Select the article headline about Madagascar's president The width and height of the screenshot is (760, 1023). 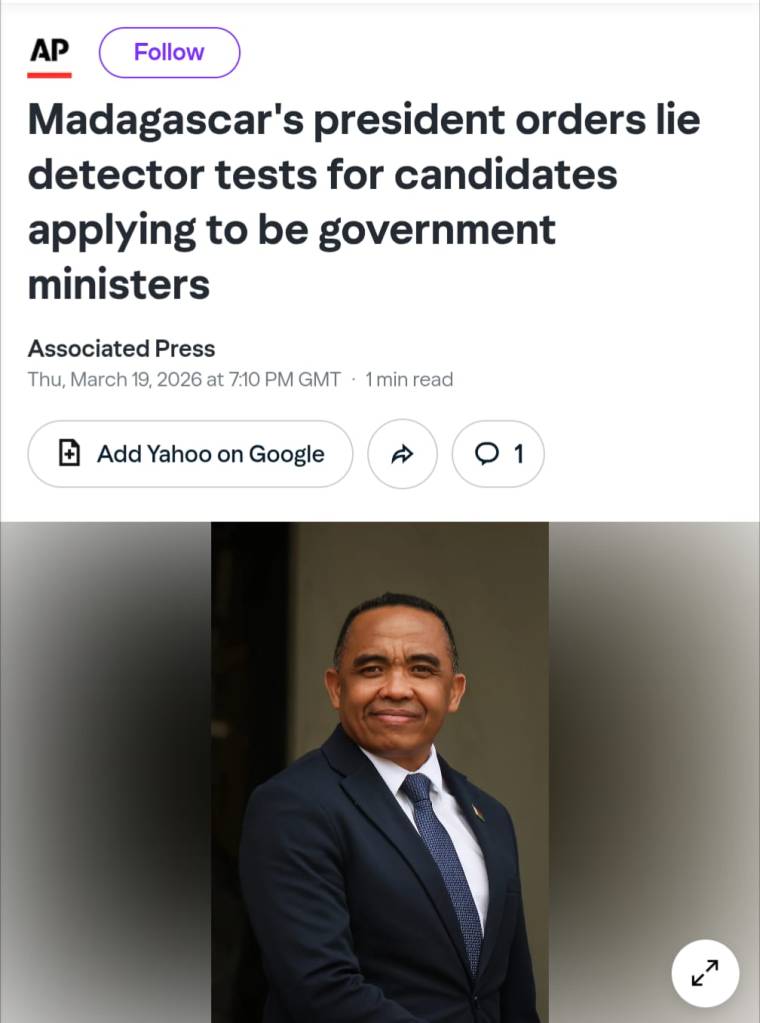(x=363, y=202)
